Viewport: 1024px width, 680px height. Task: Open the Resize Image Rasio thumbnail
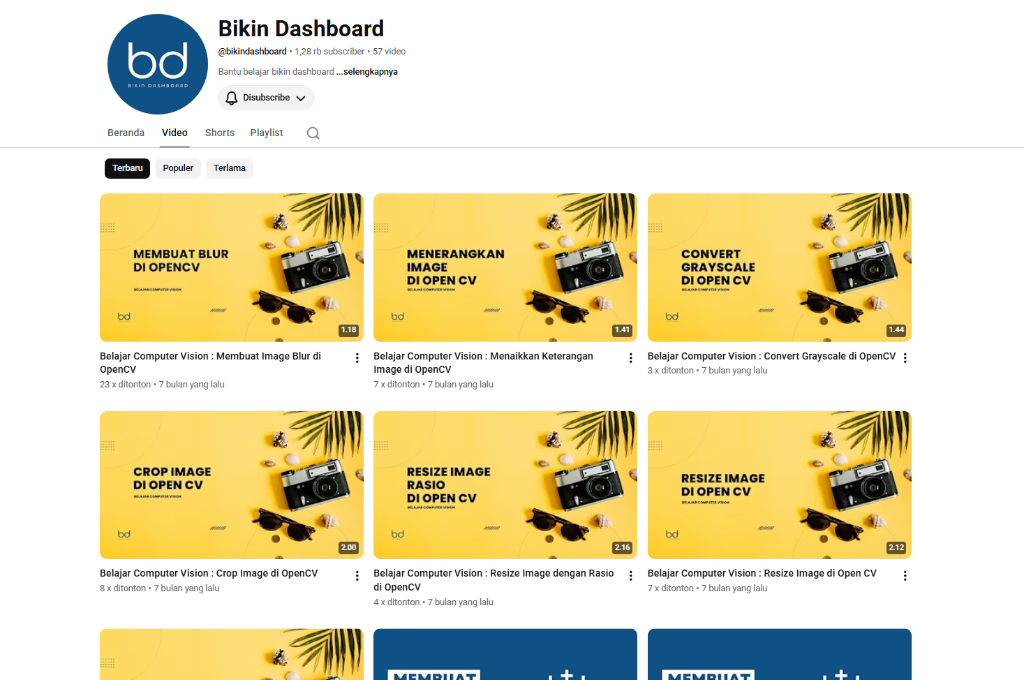point(505,485)
